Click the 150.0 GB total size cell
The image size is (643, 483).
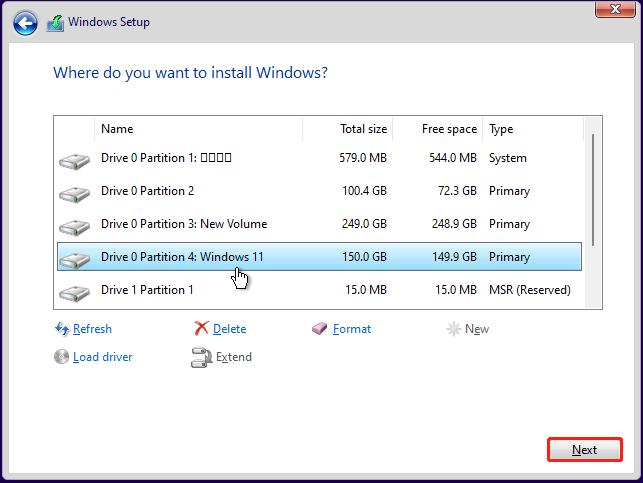365,257
